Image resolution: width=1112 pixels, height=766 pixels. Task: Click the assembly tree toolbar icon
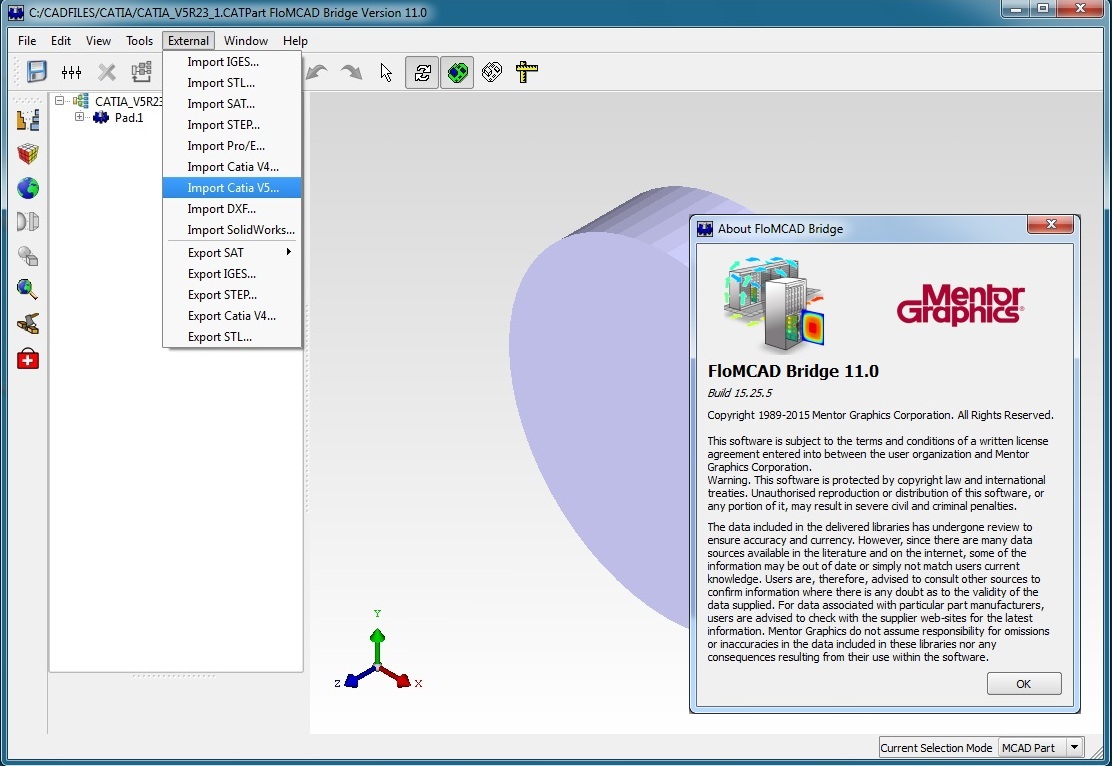(x=141, y=72)
